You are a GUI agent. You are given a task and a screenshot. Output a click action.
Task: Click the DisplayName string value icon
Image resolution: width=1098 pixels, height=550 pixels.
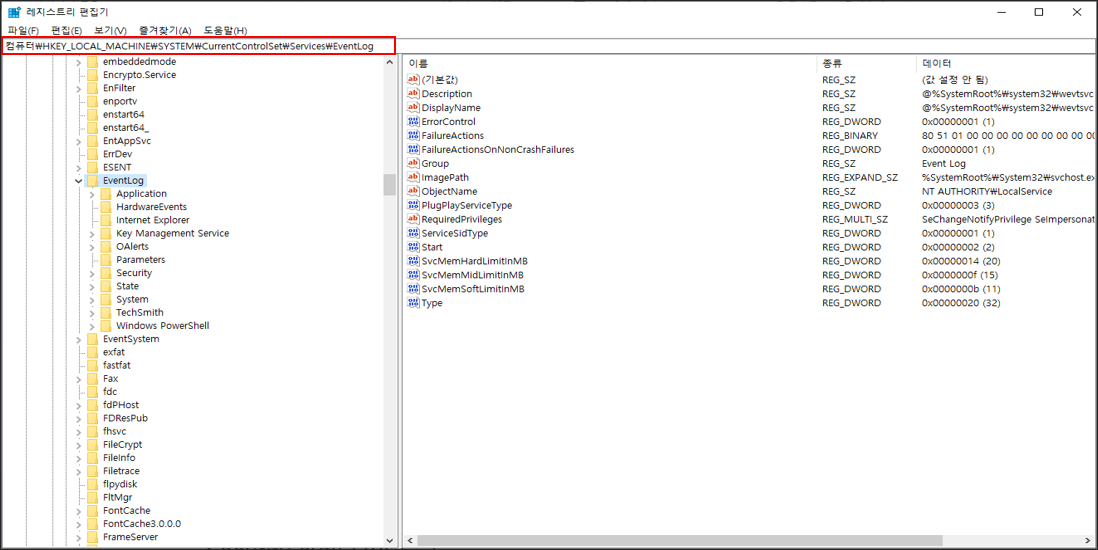point(413,108)
